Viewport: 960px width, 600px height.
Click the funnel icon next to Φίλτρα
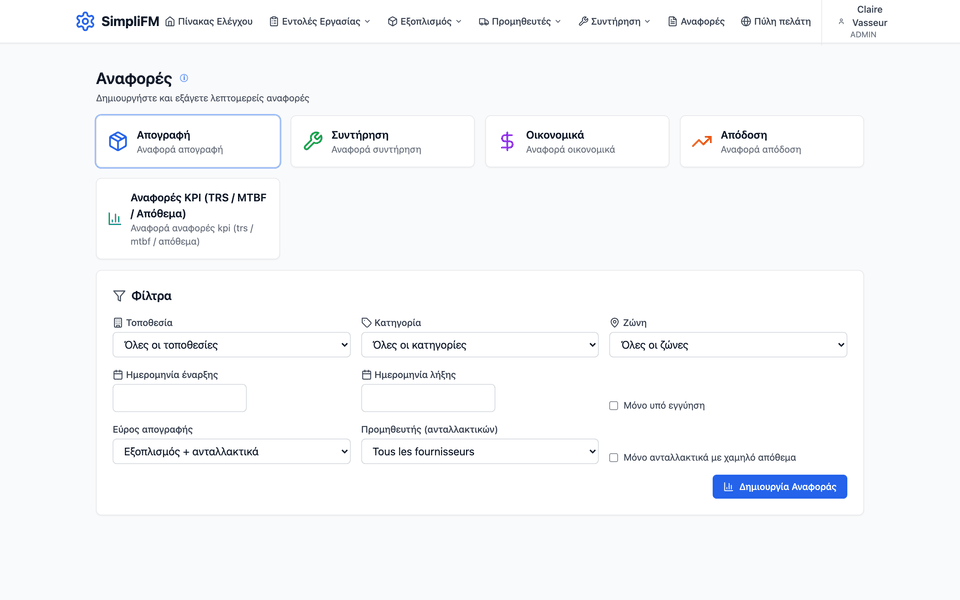119,296
